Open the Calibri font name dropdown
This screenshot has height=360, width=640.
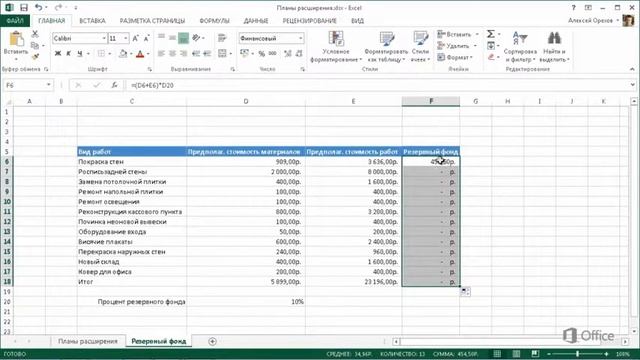104,38
